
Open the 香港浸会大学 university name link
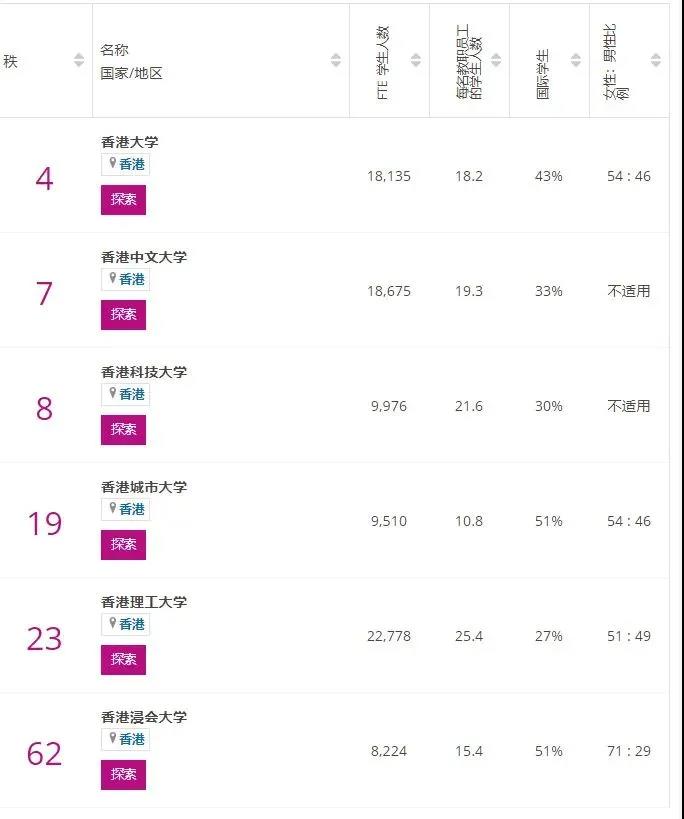tap(144, 717)
